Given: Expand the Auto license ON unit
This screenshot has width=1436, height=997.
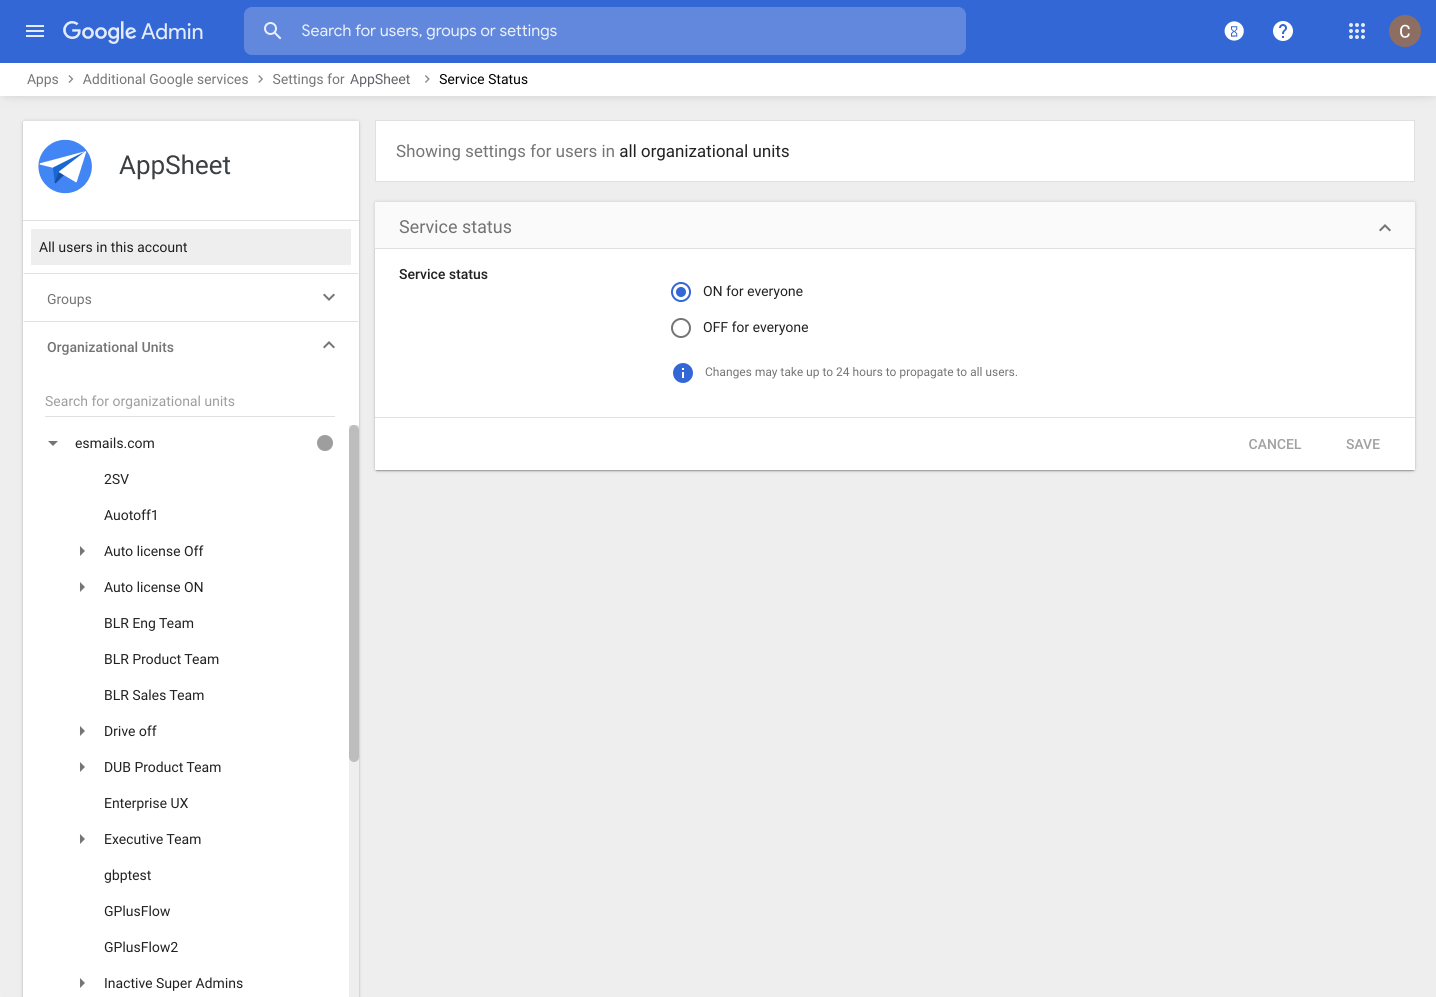Looking at the screenshot, I should pyautogui.click(x=82, y=587).
